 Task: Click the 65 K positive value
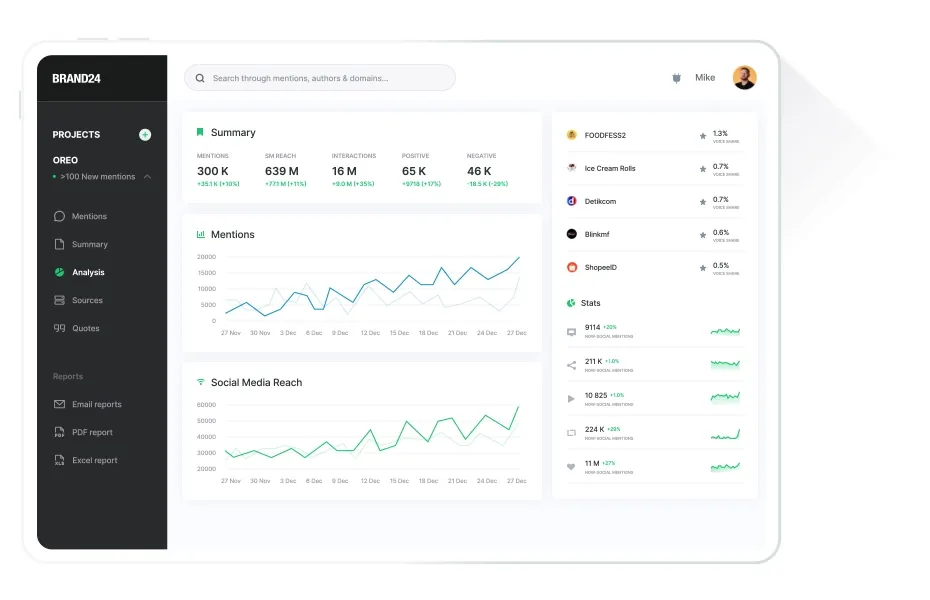(414, 171)
